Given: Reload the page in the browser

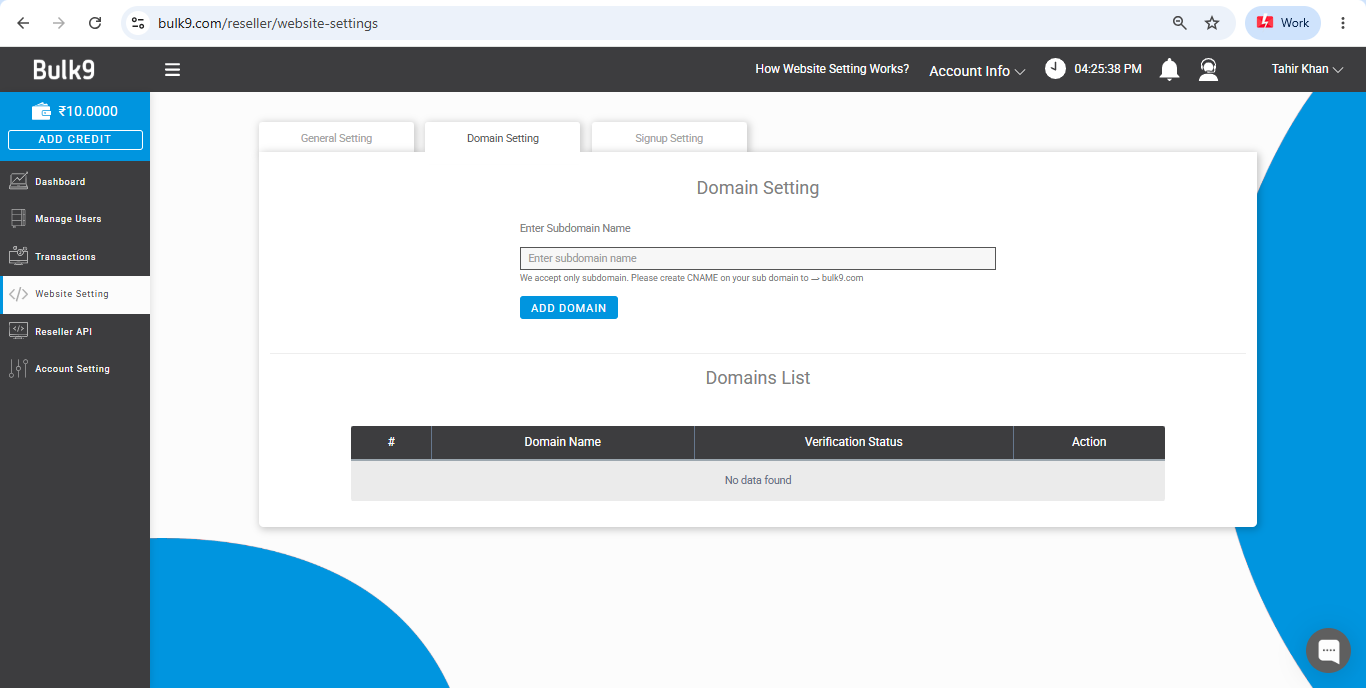Looking at the screenshot, I should click(95, 23).
